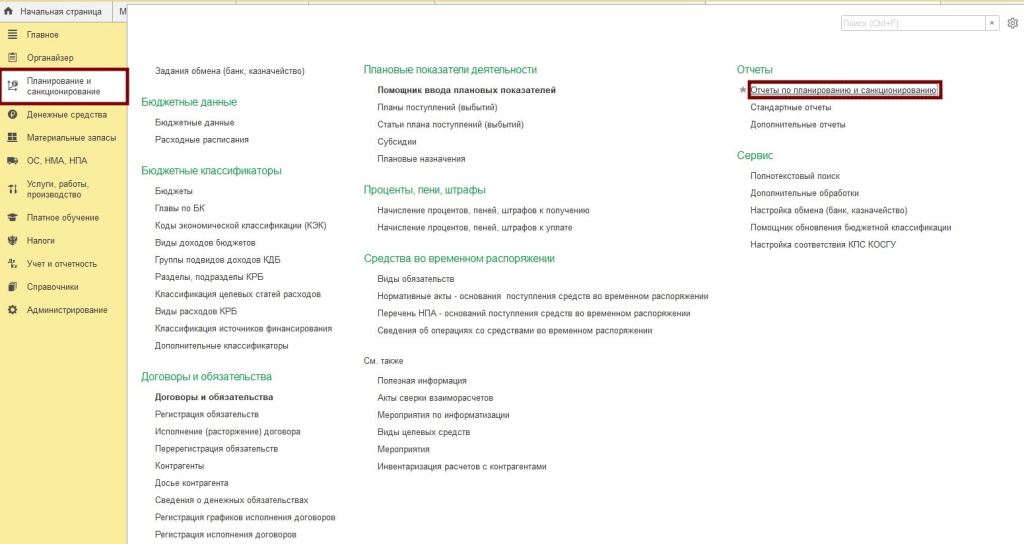Click the truck icon for ОС, НМА, НПА
1024x544 pixels.
12,160
